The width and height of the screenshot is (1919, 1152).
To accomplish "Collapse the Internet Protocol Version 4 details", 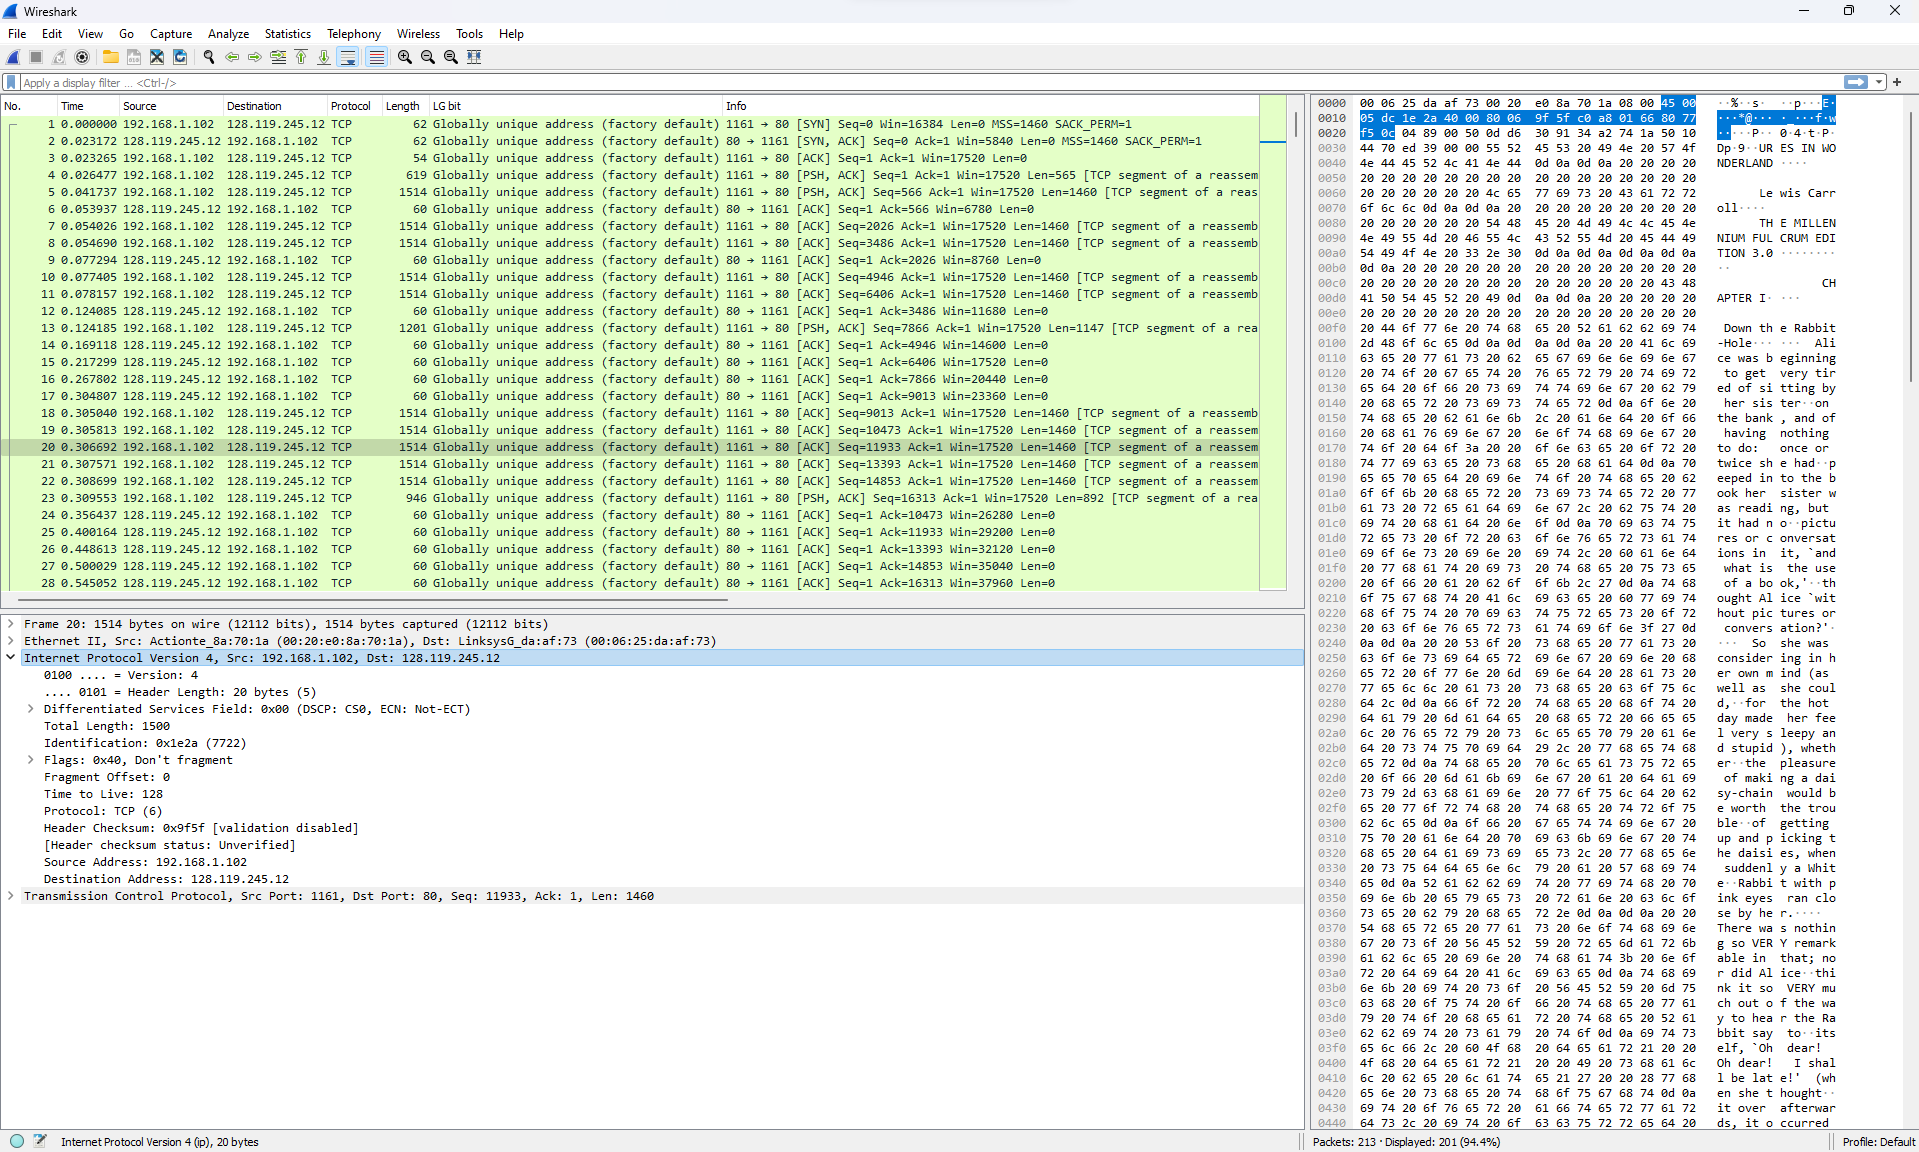I will (x=11, y=658).
